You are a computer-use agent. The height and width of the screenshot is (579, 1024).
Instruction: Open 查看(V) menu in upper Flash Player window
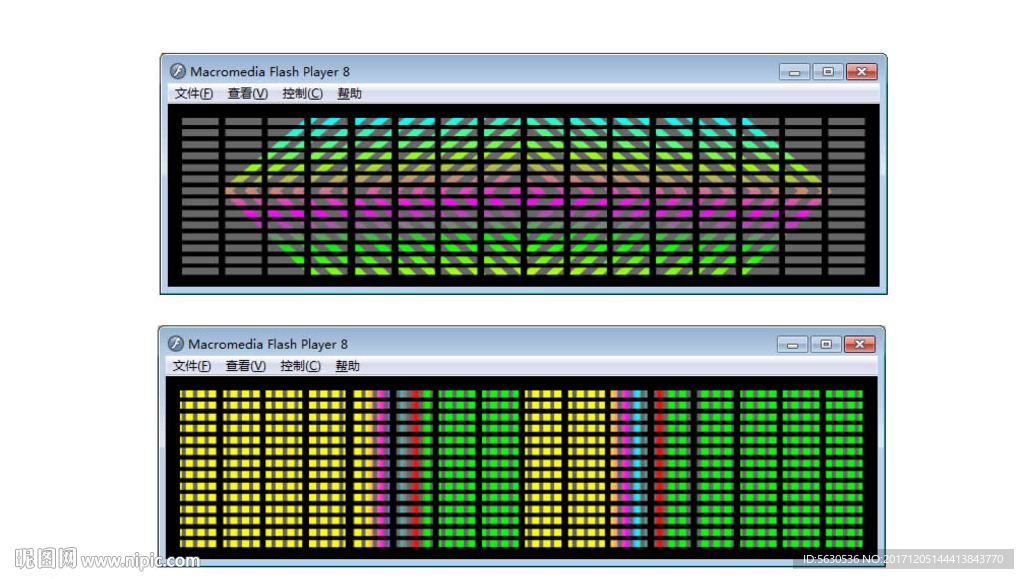248,93
